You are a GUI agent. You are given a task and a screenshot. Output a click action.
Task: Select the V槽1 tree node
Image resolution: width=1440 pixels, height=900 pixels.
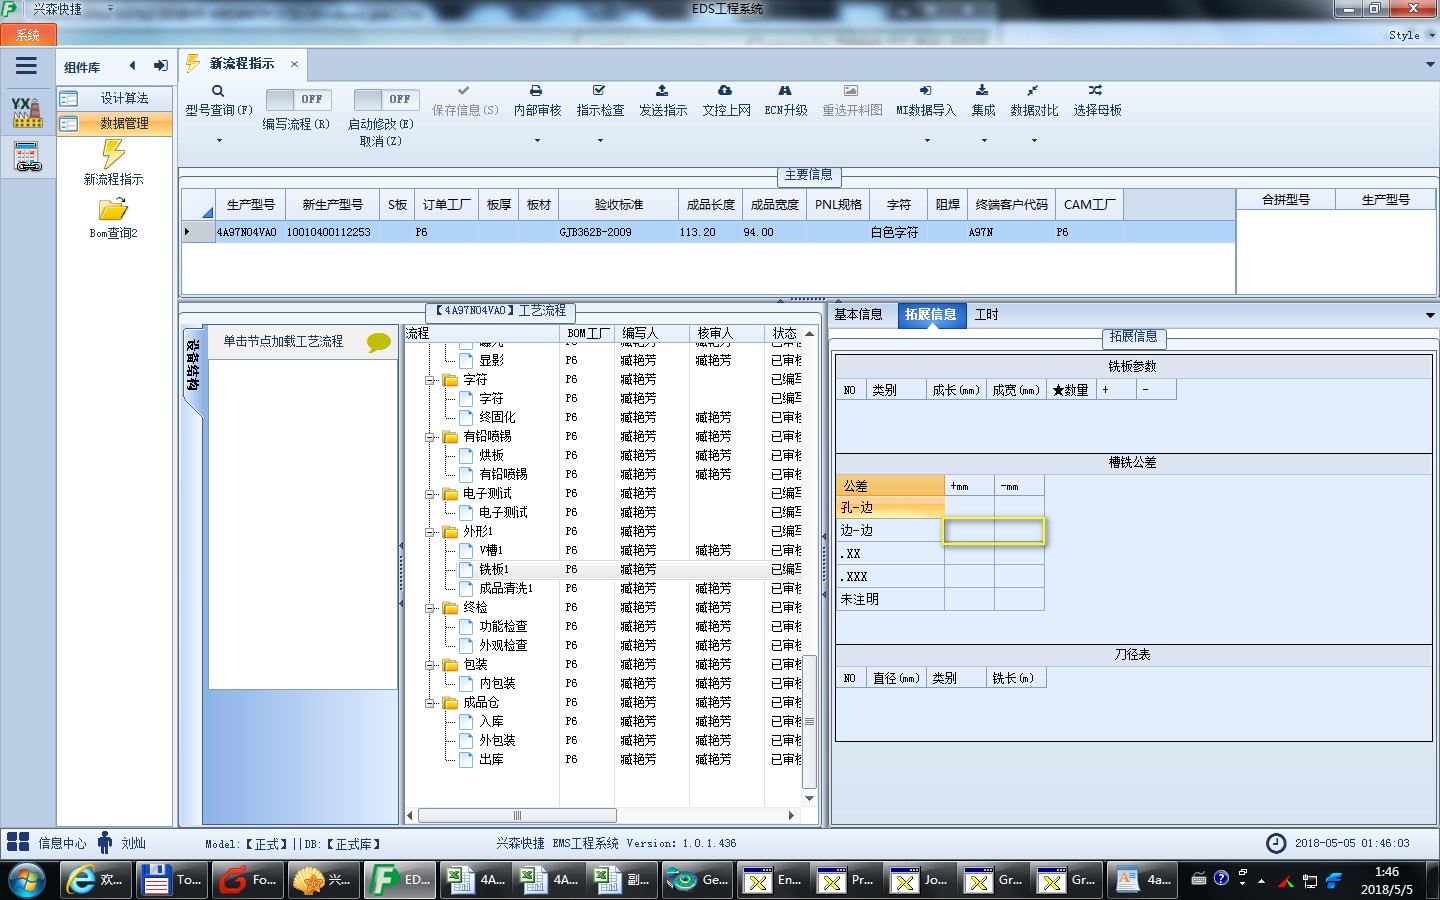coord(490,550)
